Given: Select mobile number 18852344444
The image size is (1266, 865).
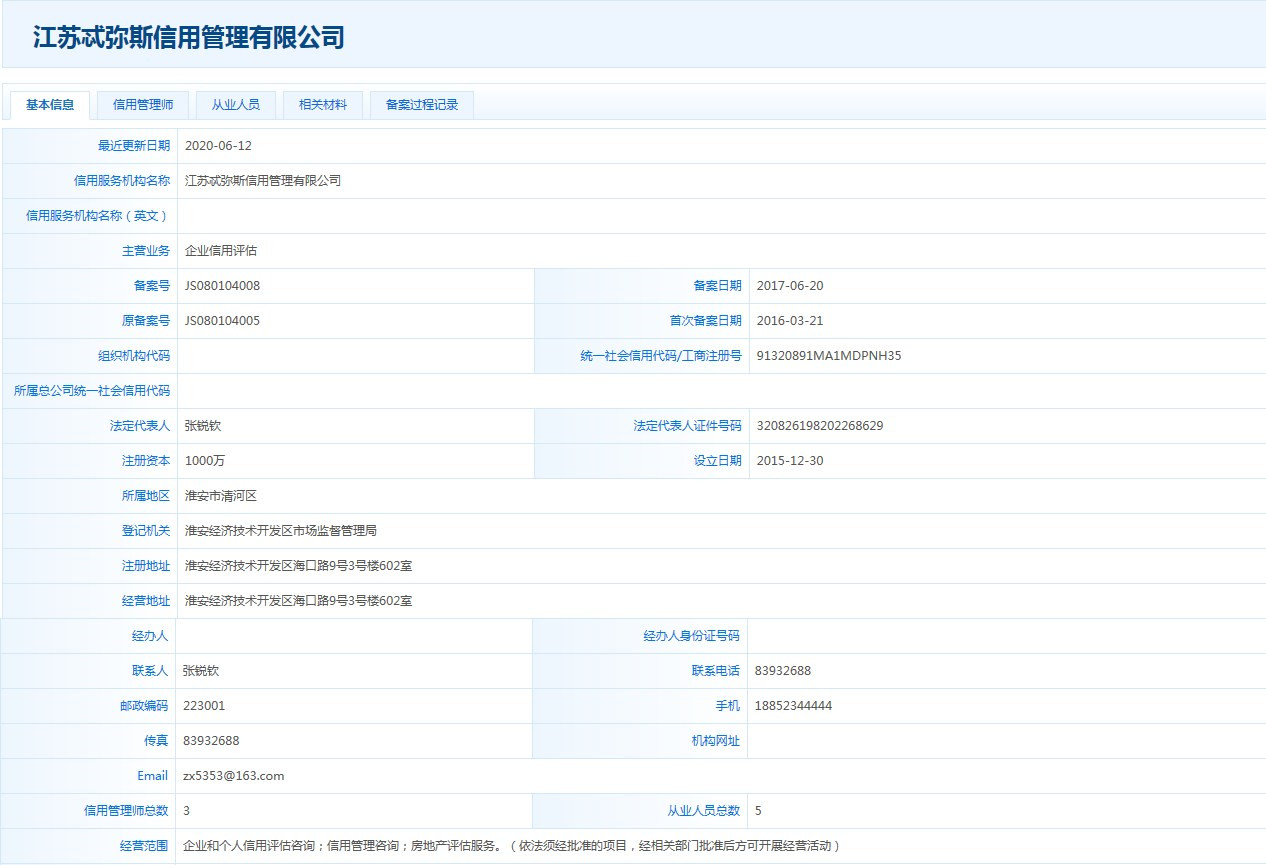Looking at the screenshot, I should (x=794, y=706).
